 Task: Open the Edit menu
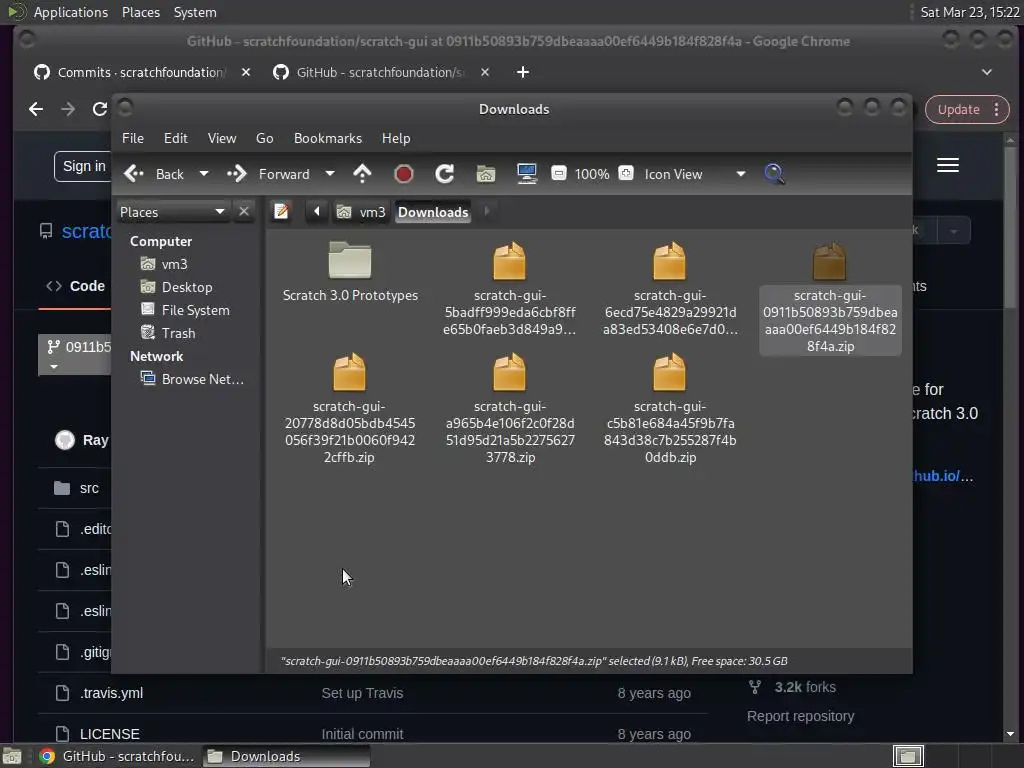coord(176,138)
